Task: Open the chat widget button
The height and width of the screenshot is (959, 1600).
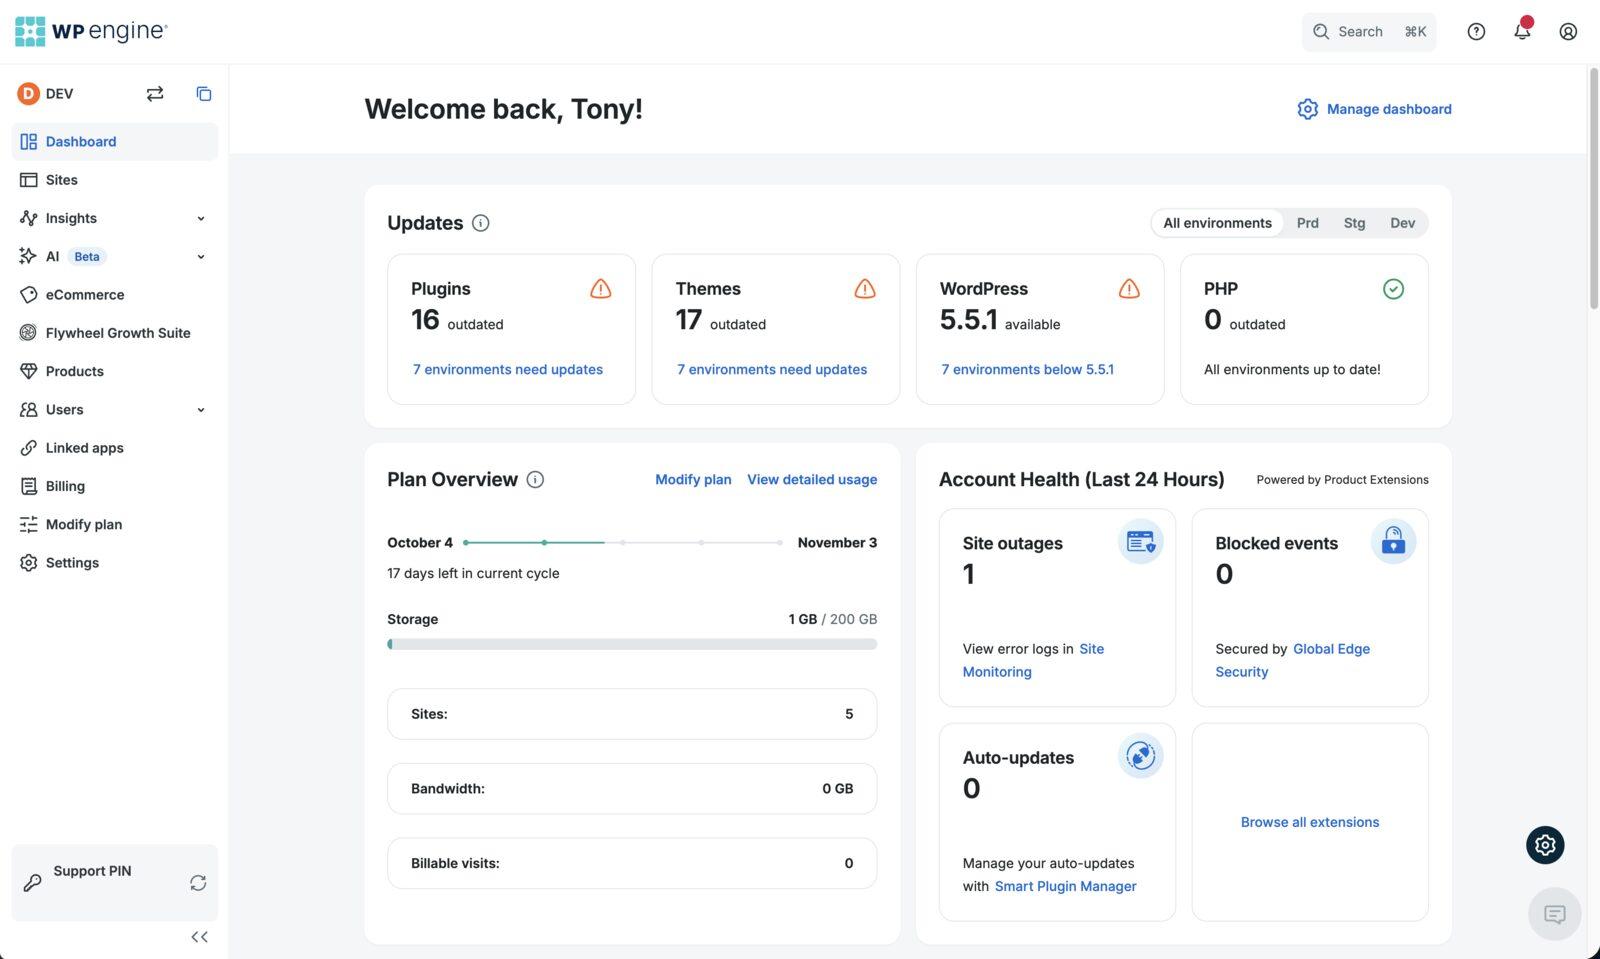Action: tap(1555, 914)
